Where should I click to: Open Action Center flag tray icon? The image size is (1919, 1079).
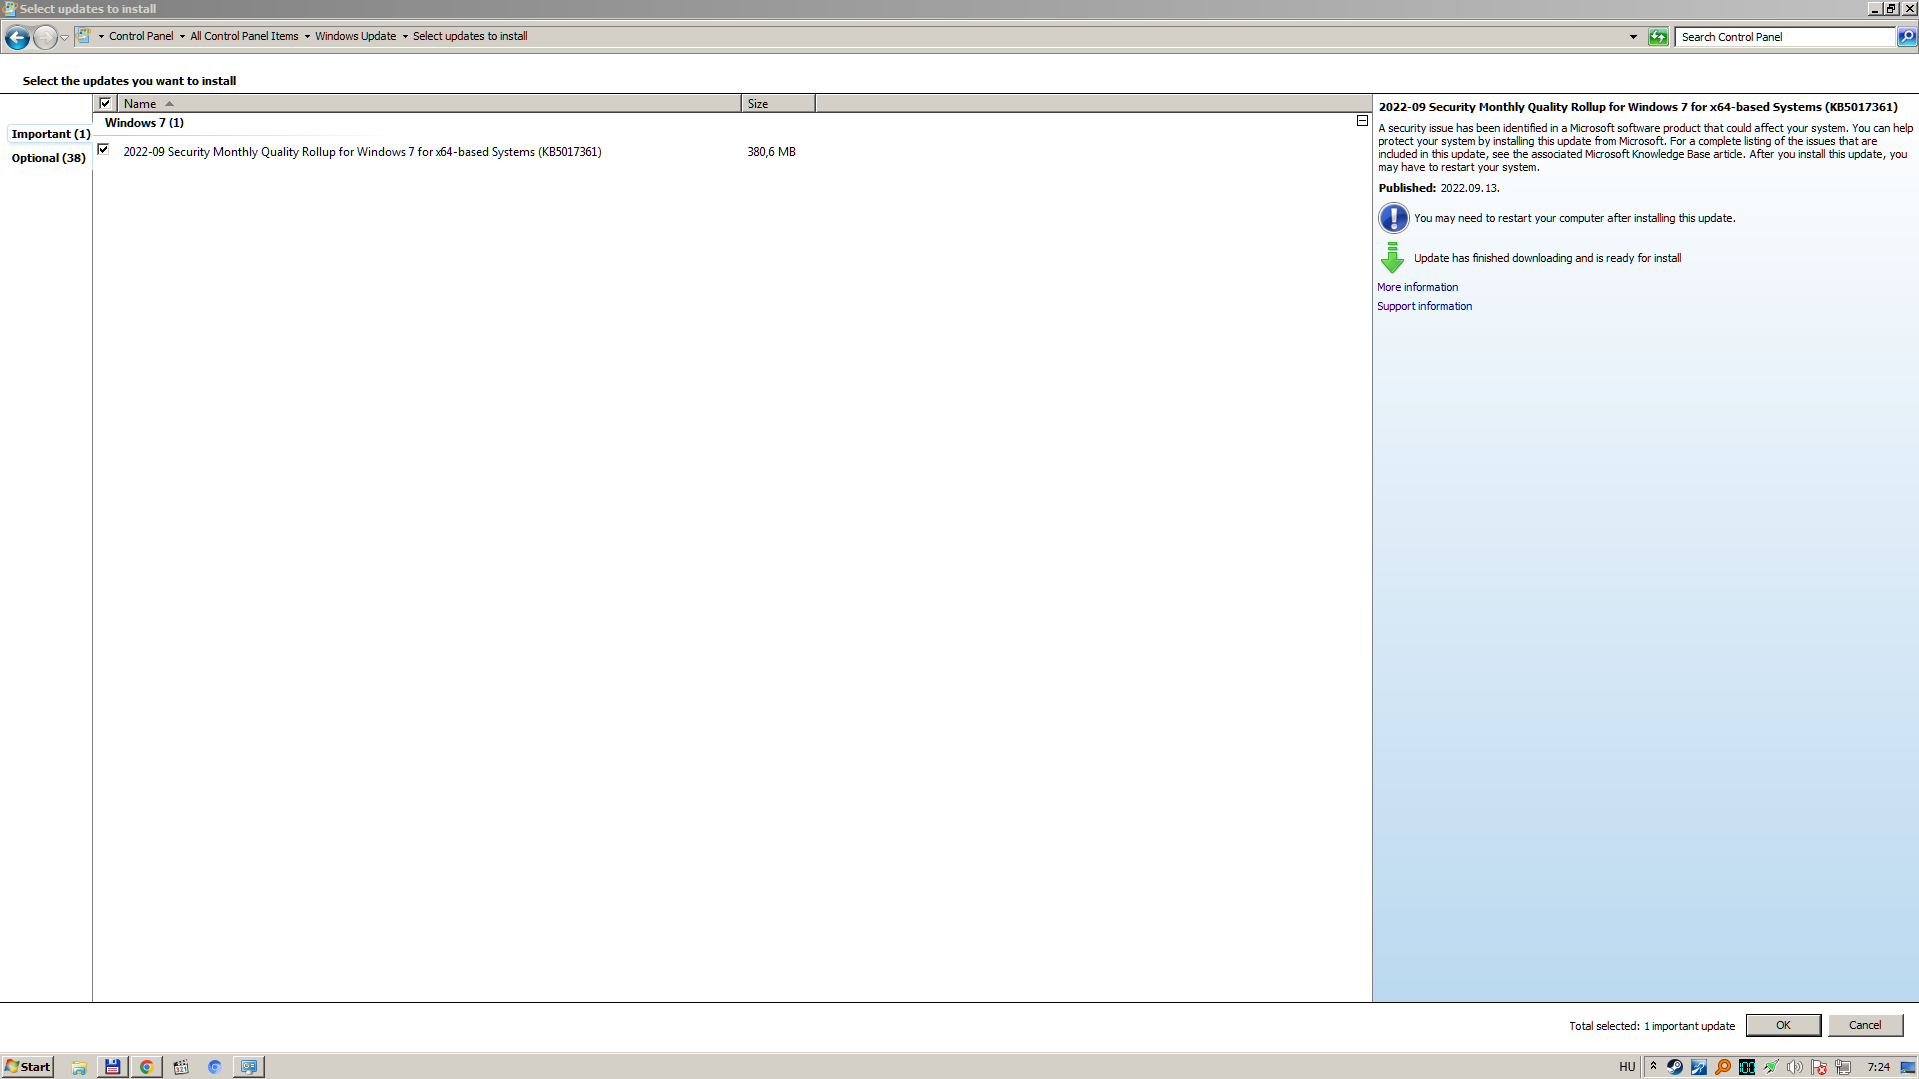tap(1819, 1067)
